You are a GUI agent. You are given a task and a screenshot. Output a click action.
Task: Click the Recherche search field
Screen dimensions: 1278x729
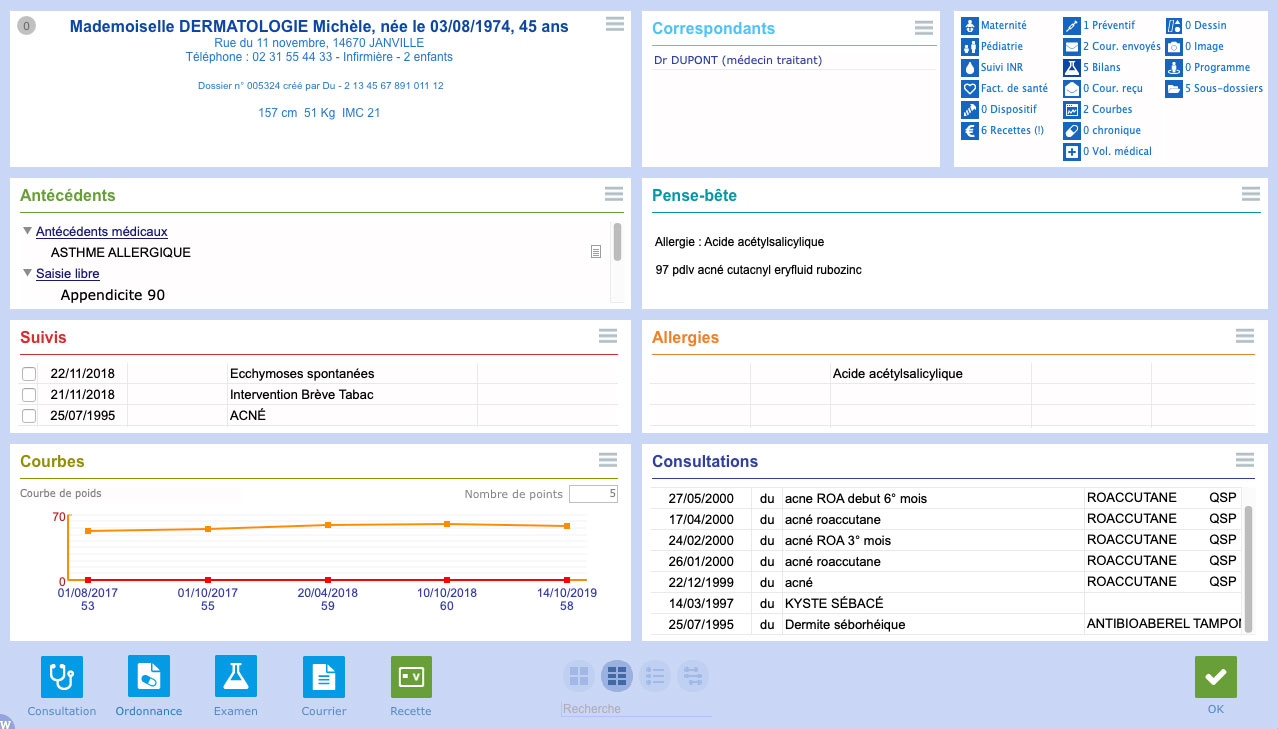tap(636, 709)
